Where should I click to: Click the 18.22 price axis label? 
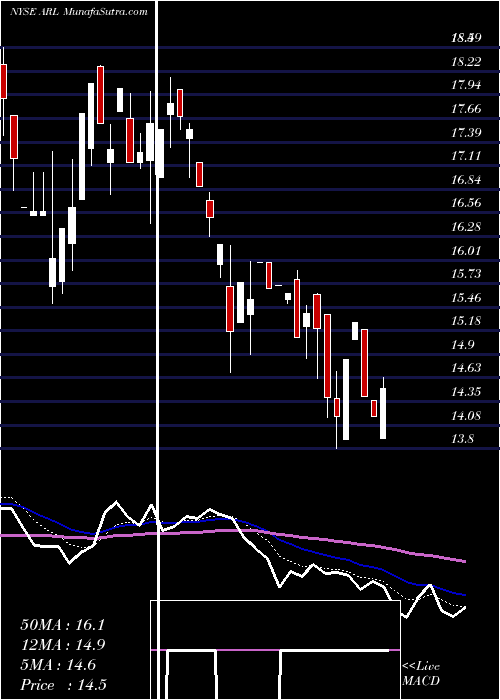466,62
